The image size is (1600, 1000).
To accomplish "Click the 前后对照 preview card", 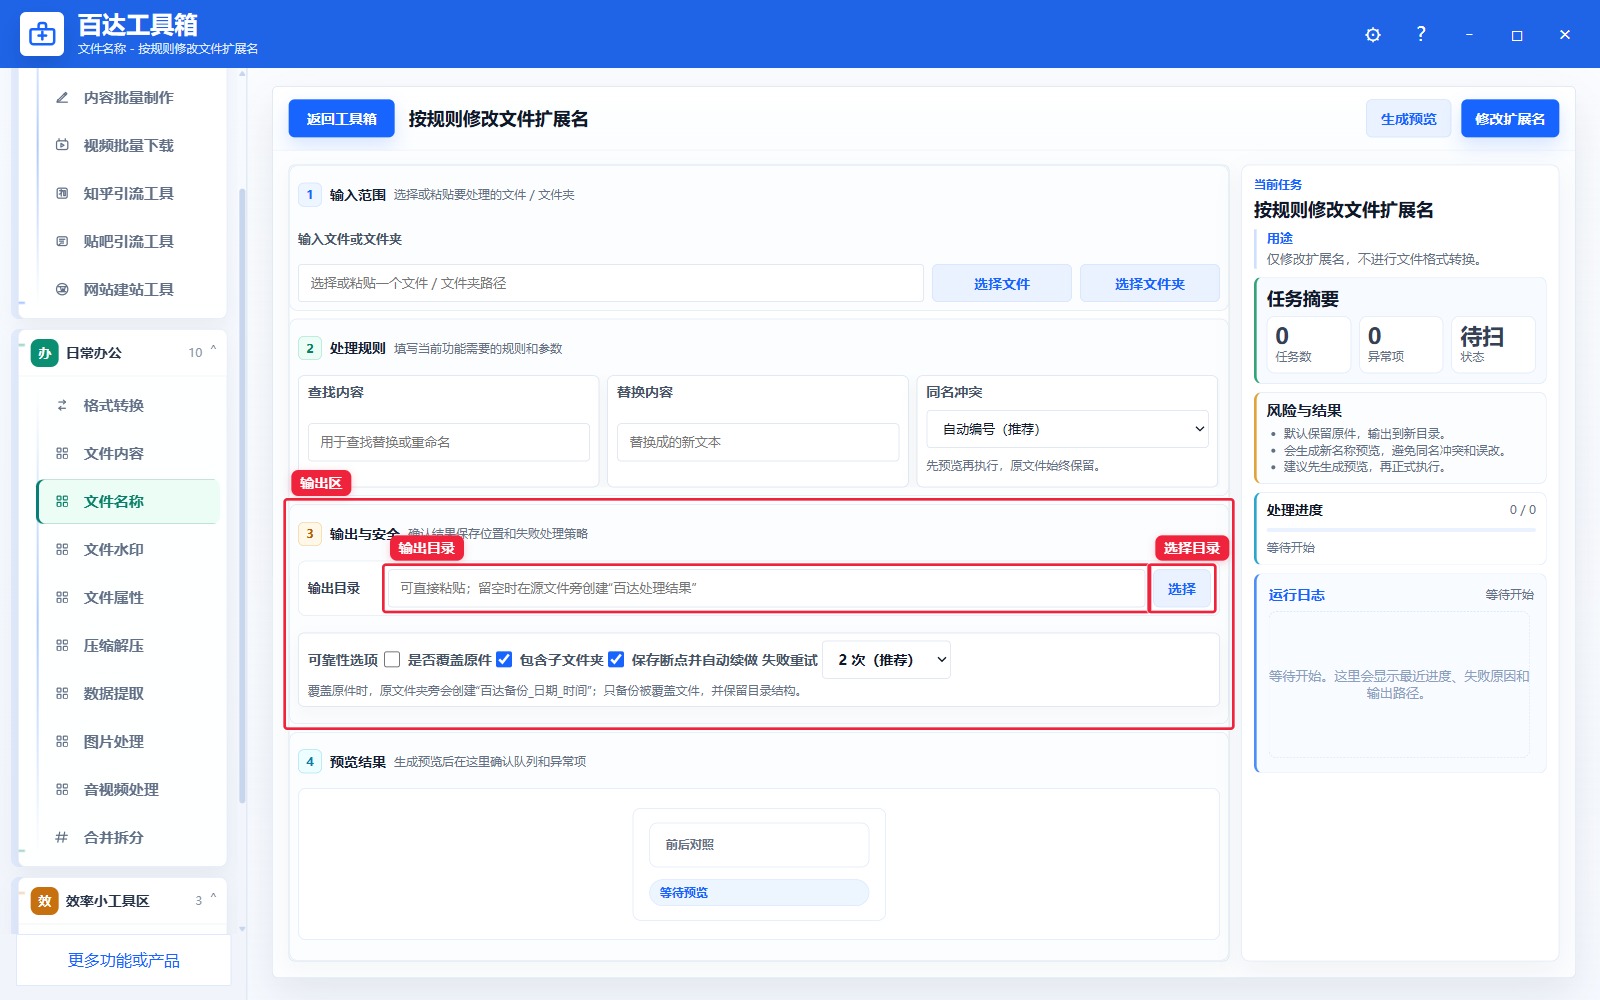I will [759, 845].
